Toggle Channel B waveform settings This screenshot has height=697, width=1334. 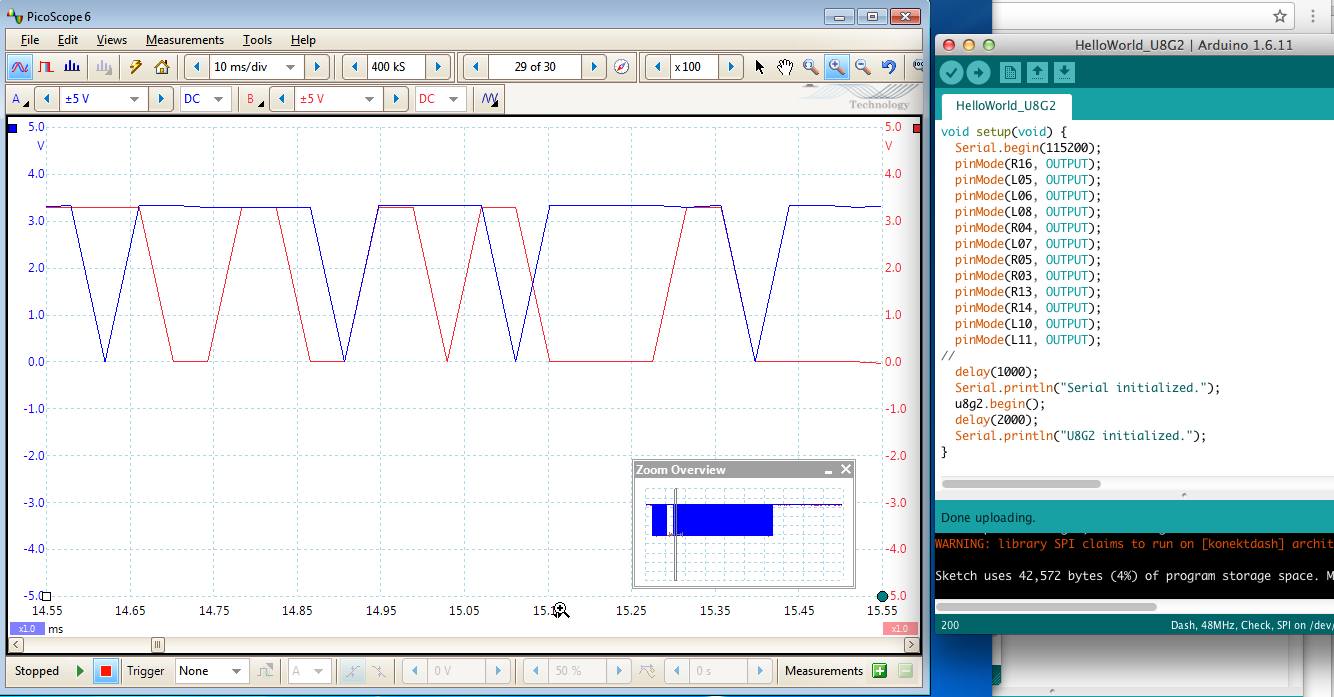coord(253,99)
